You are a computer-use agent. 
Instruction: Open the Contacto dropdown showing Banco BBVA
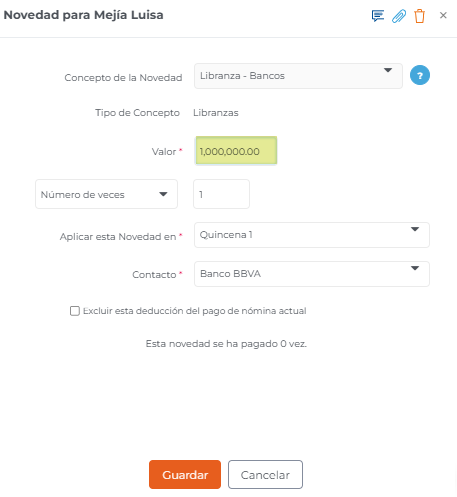(312, 274)
